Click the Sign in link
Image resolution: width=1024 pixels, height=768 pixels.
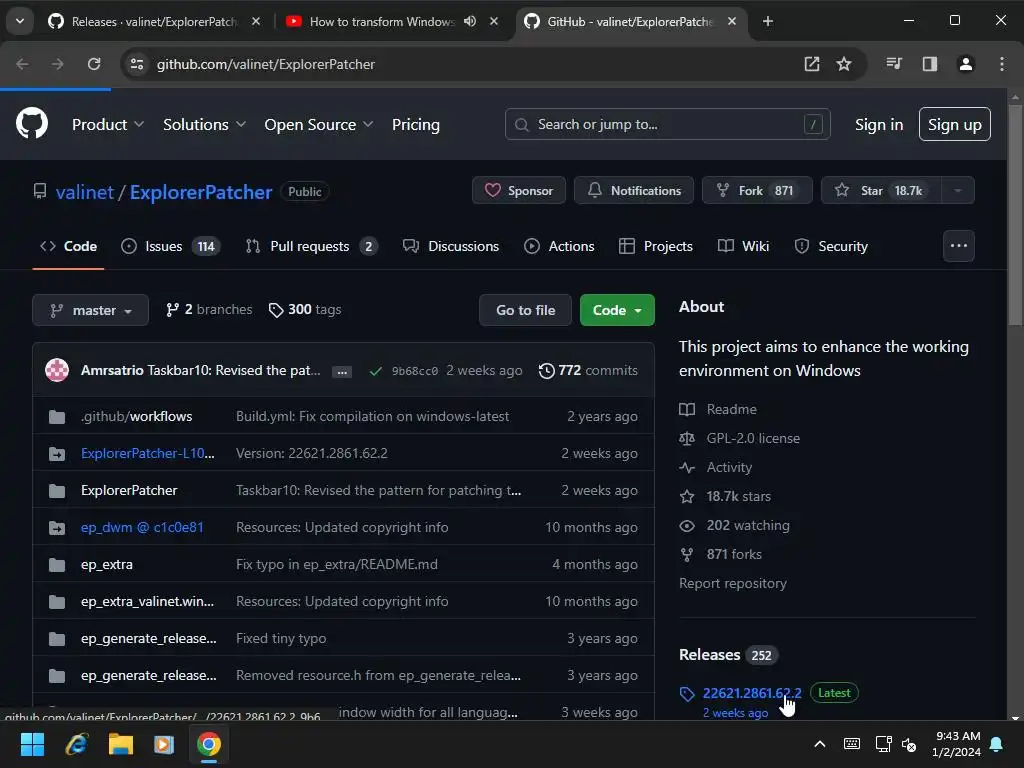[879, 124]
